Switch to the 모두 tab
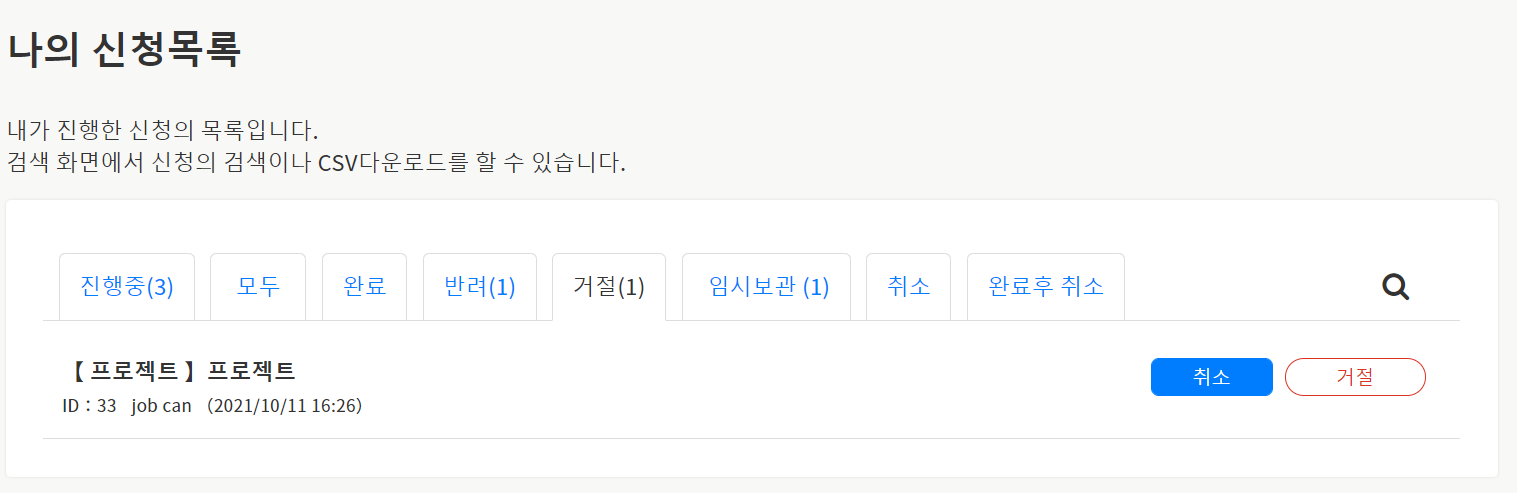The image size is (1517, 493). [258, 287]
